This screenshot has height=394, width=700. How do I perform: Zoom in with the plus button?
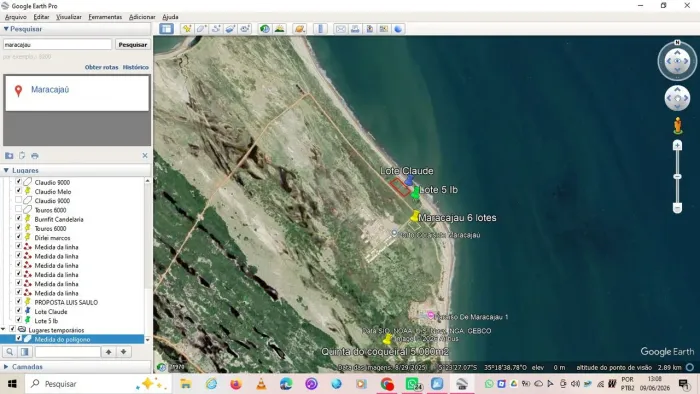pyautogui.click(x=677, y=145)
